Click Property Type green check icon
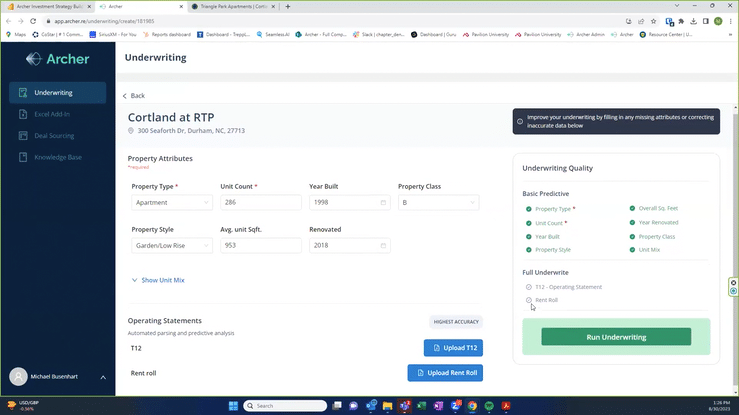 click(529, 209)
